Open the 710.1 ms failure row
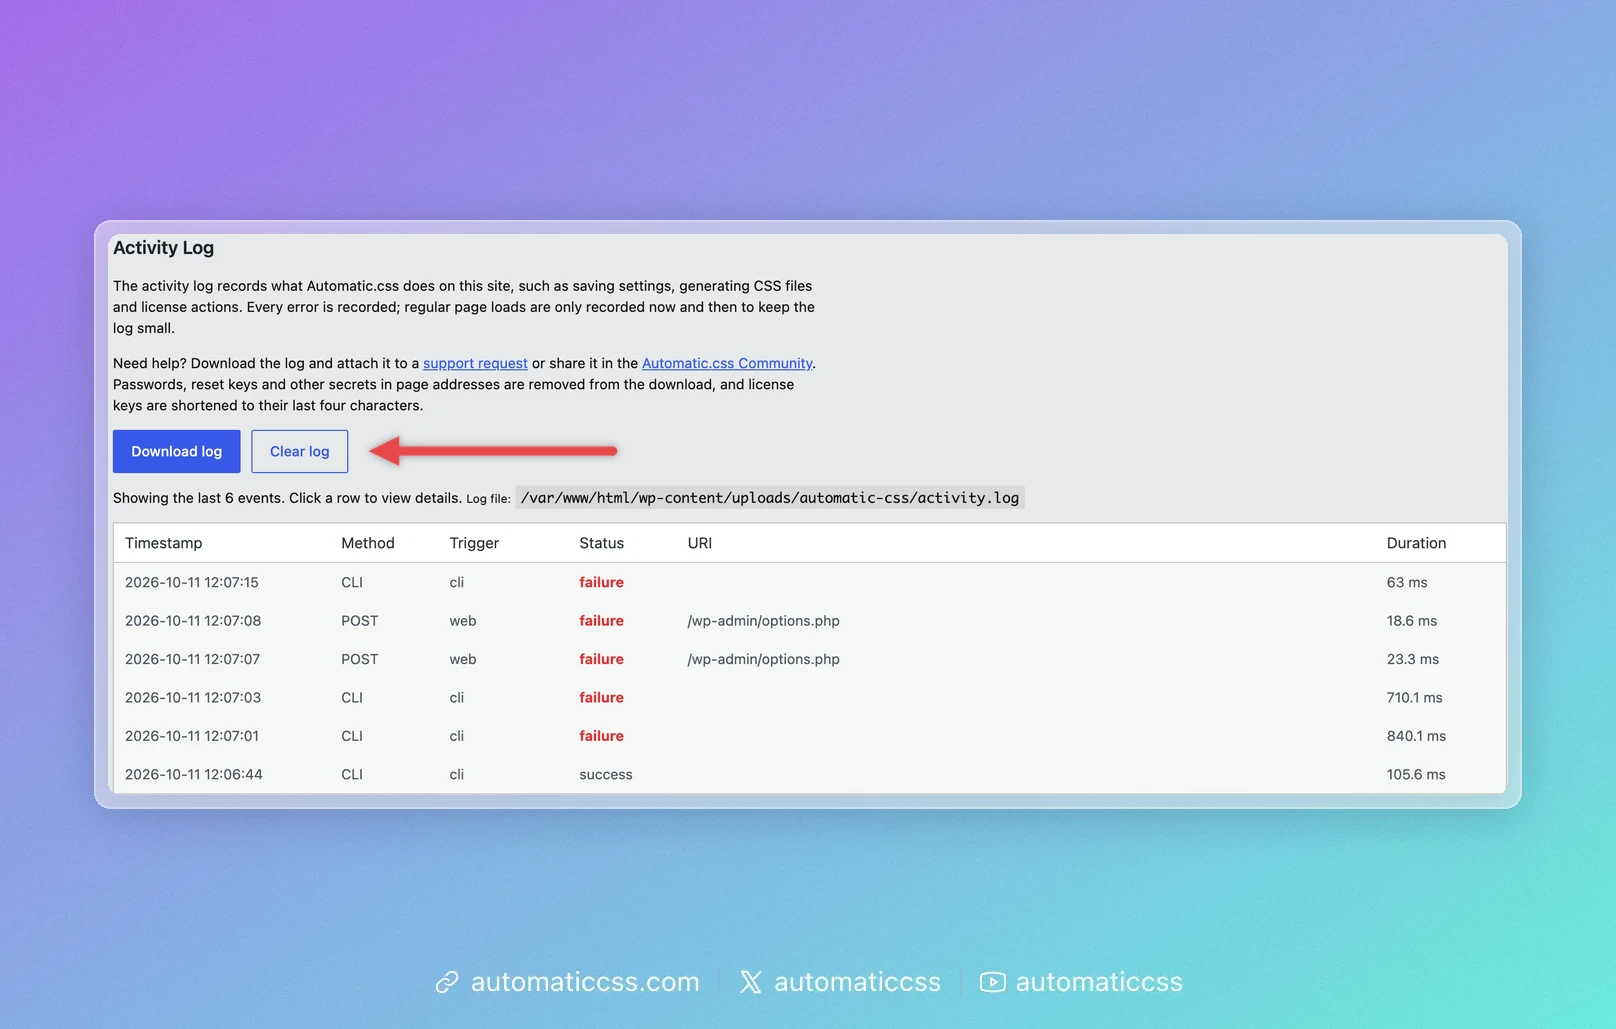 809,697
